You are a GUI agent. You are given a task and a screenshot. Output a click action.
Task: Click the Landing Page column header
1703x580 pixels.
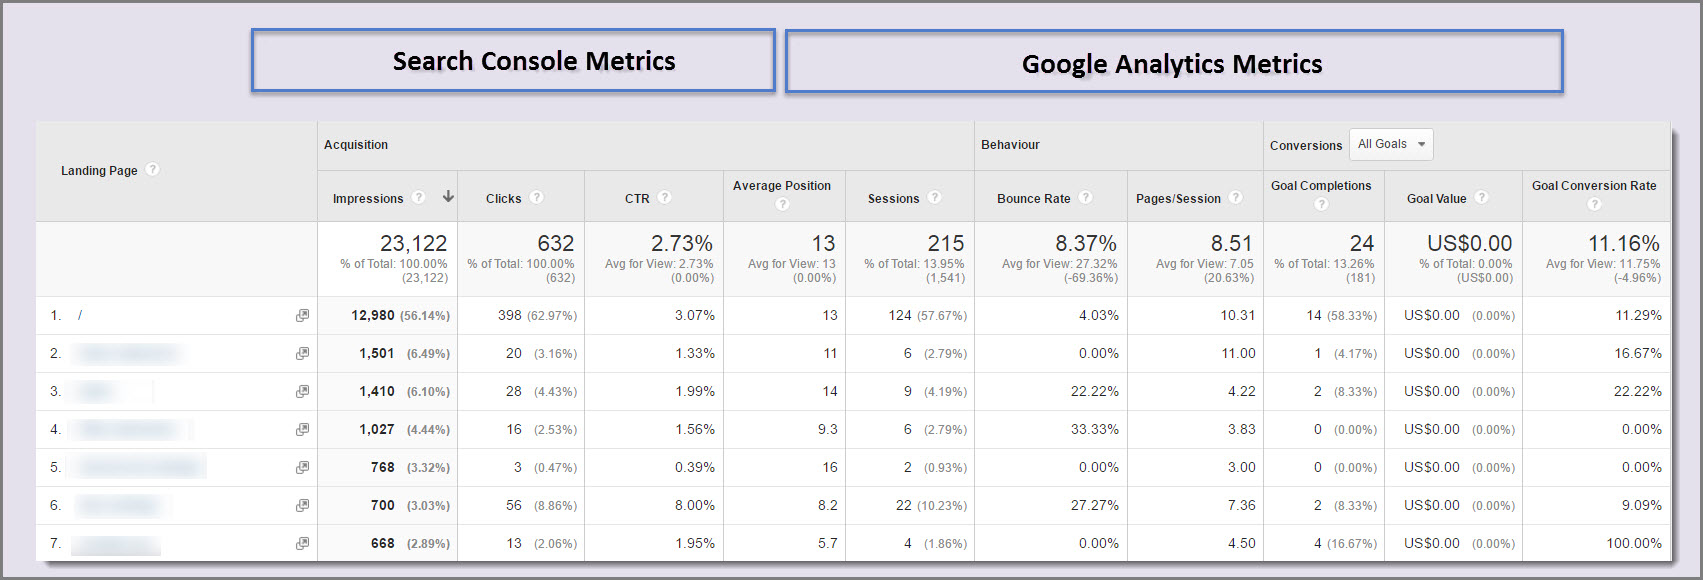tap(99, 171)
